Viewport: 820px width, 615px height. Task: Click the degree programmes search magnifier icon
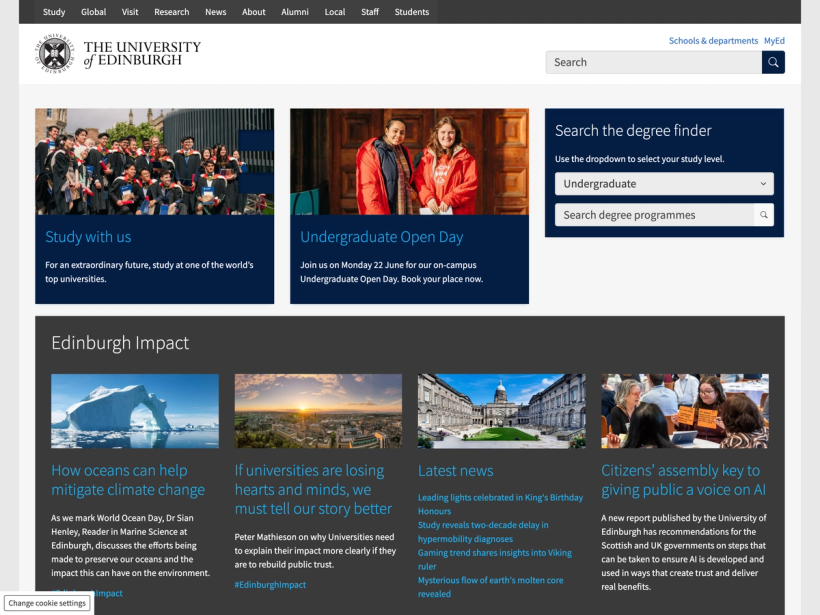tap(764, 215)
